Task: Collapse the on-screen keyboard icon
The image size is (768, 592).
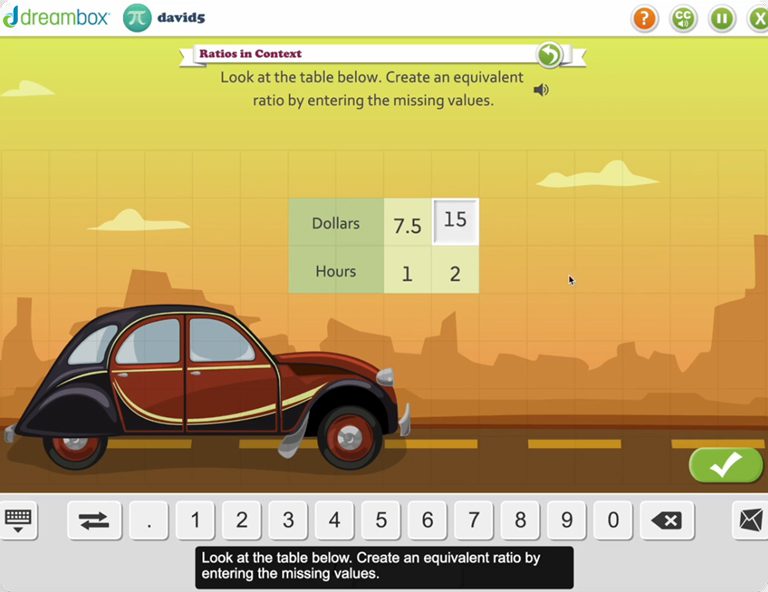Action: pos(19,520)
